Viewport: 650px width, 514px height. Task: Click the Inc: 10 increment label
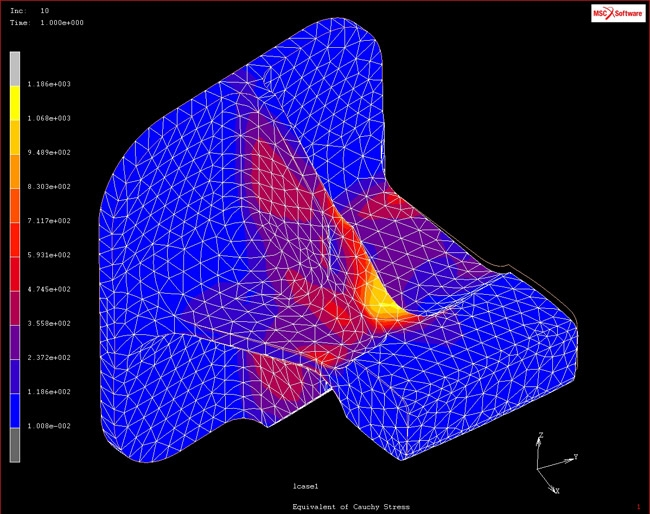click(x=29, y=11)
